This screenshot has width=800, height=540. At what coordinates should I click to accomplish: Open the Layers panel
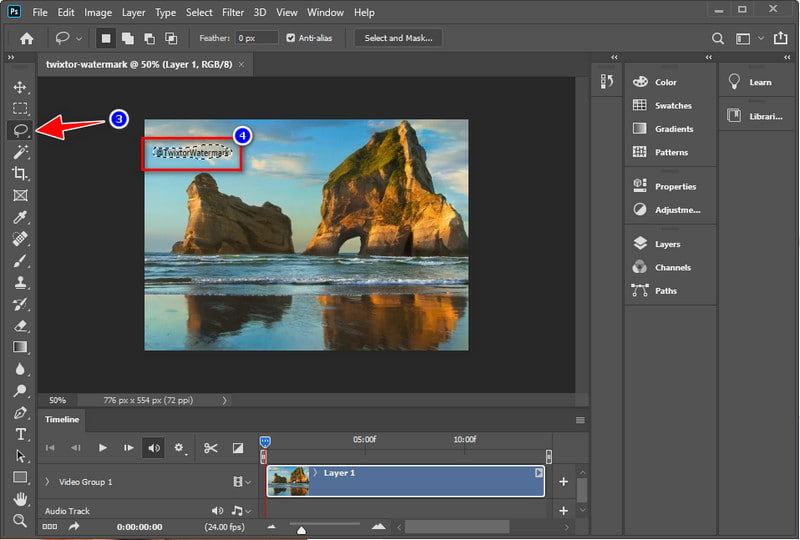point(667,244)
